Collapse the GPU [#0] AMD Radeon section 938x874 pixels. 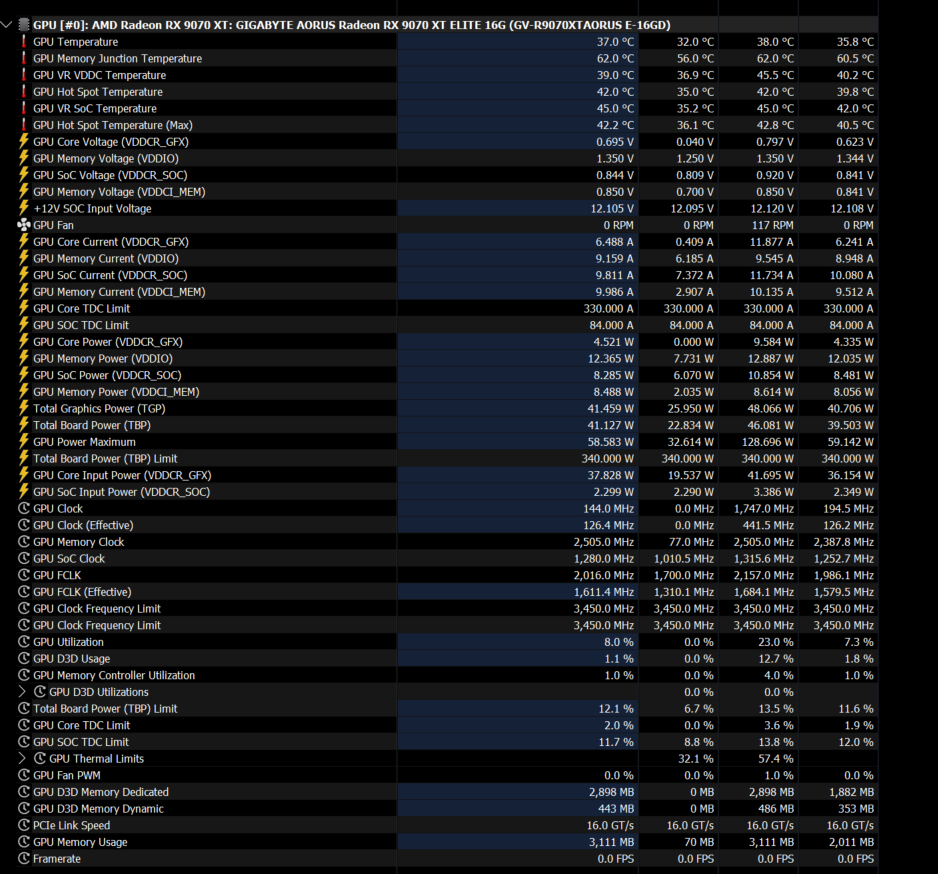coord(7,25)
